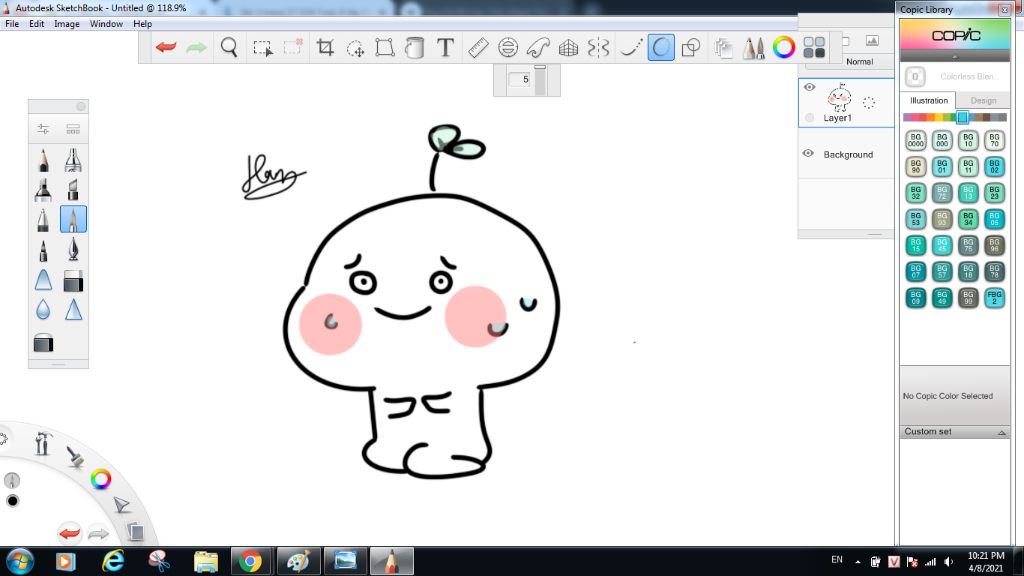This screenshot has width=1024, height=576.
Task: Select the Text tool
Action: point(445,47)
